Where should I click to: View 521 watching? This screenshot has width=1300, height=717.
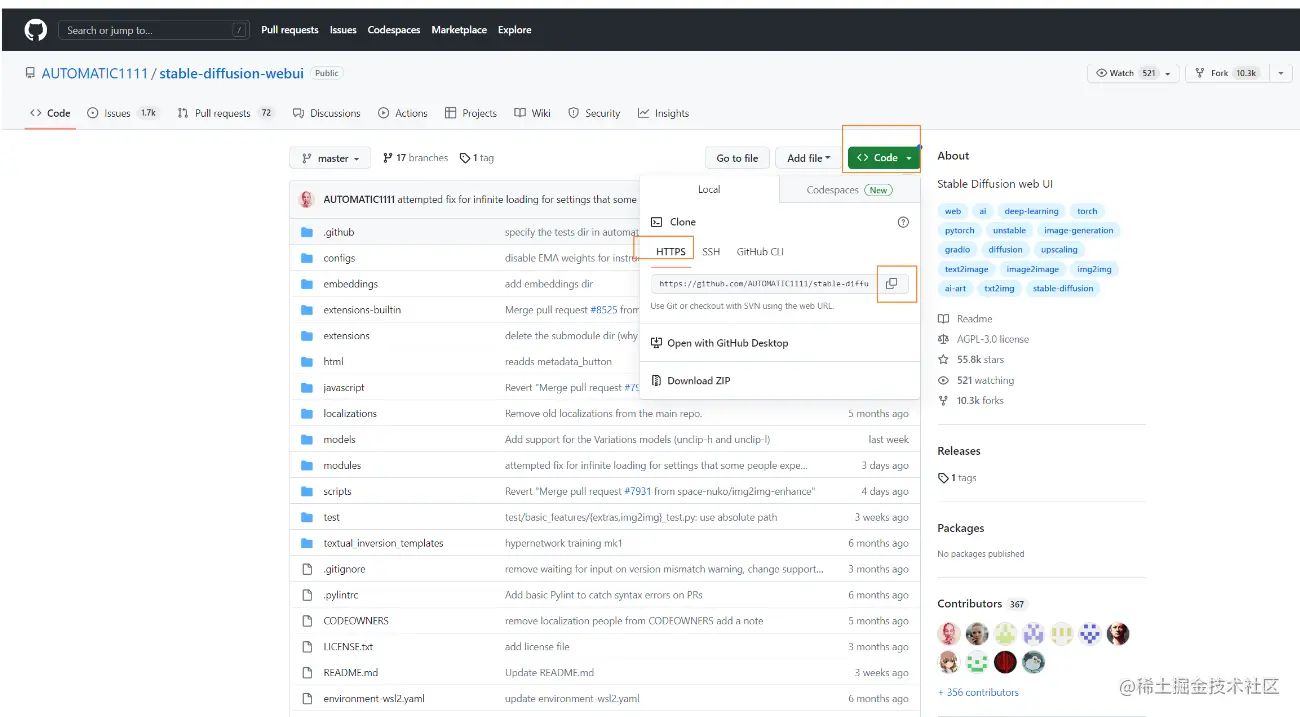click(976, 380)
